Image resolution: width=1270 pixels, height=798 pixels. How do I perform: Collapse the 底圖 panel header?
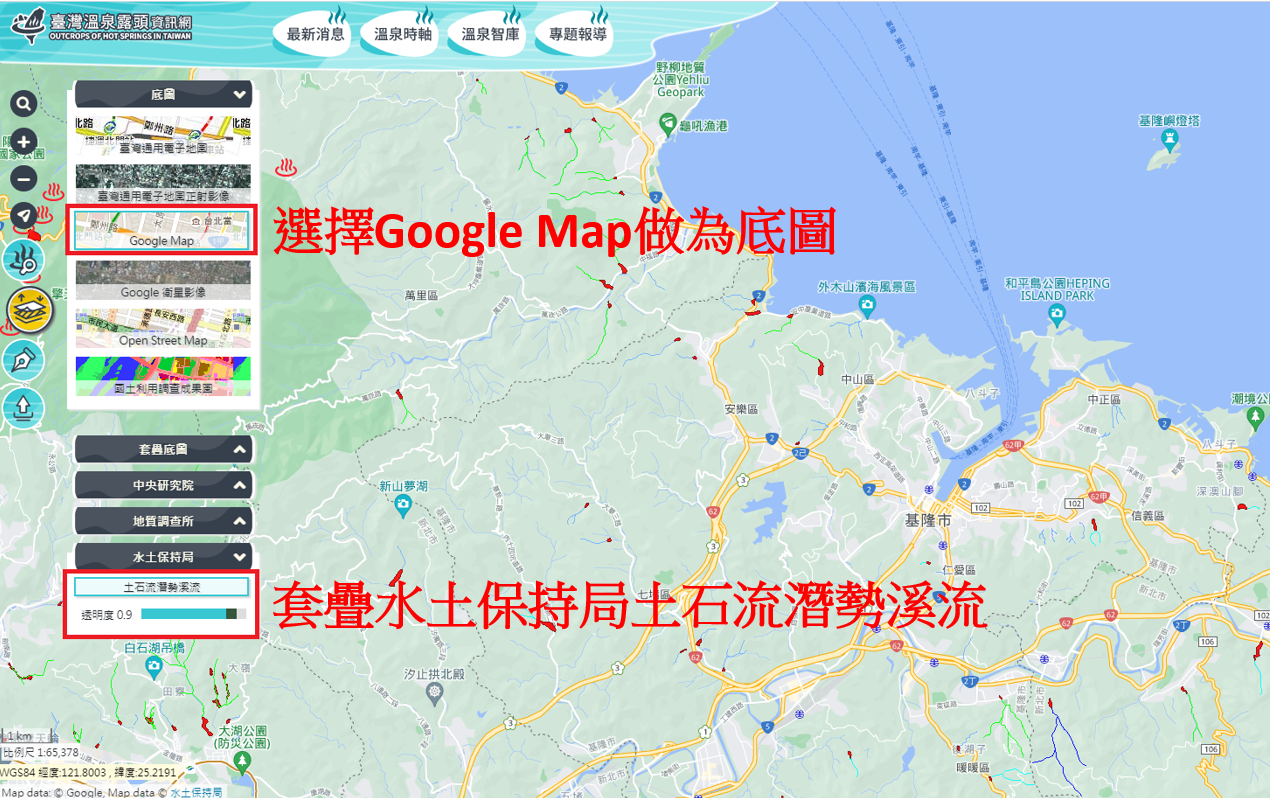163,95
